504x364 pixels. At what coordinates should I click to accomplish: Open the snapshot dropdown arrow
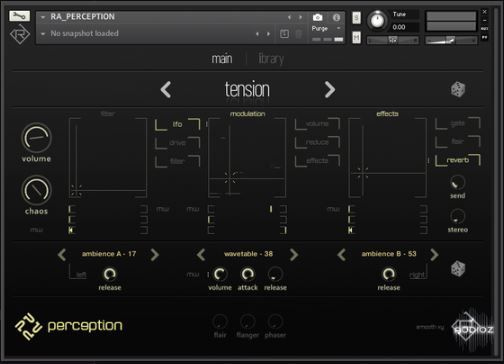(43, 34)
